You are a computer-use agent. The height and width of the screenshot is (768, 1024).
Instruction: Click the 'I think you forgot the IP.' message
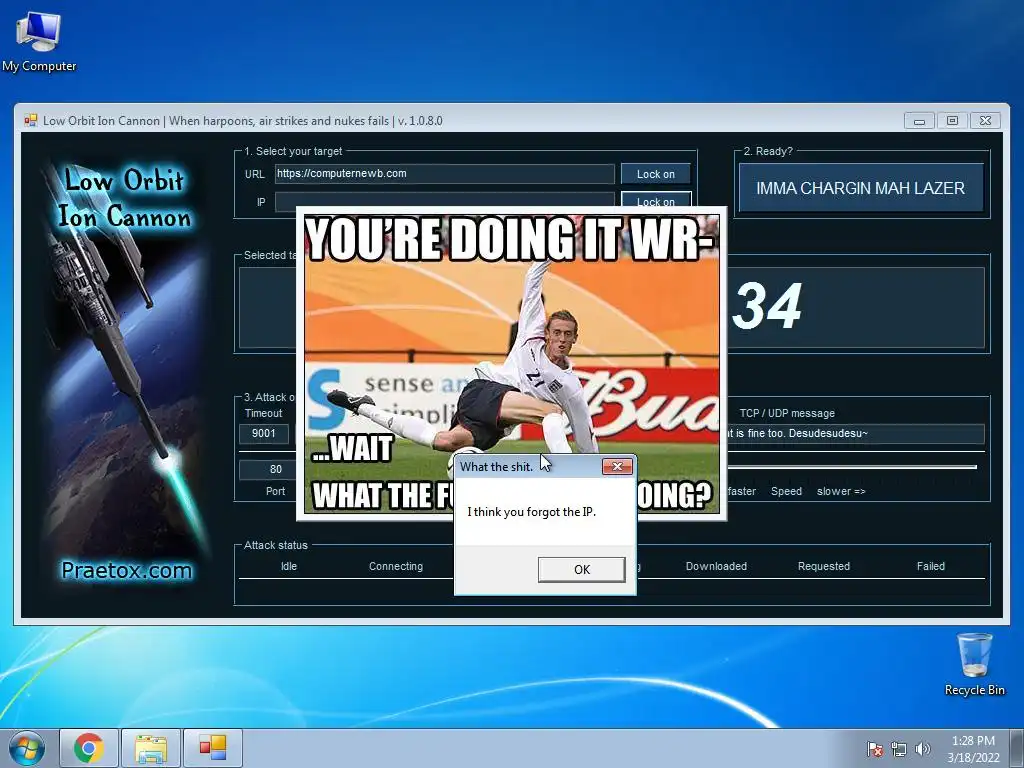[x=532, y=512]
